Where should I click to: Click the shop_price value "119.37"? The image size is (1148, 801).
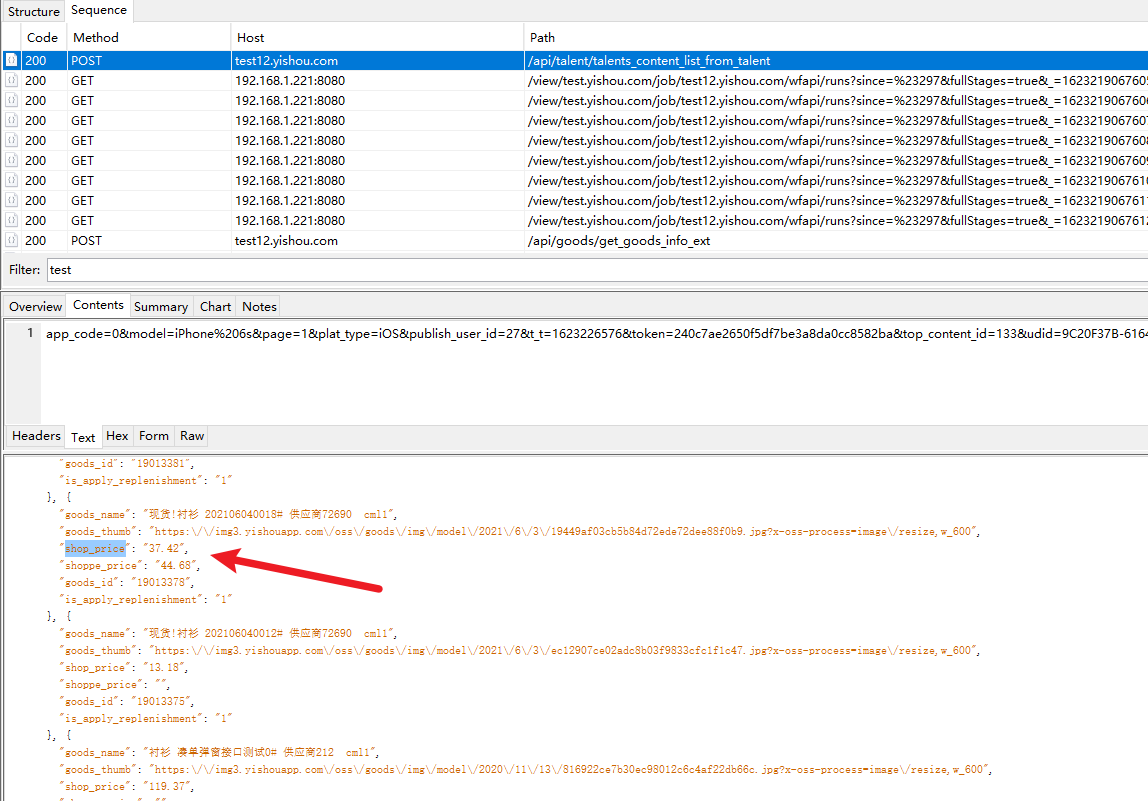167,786
